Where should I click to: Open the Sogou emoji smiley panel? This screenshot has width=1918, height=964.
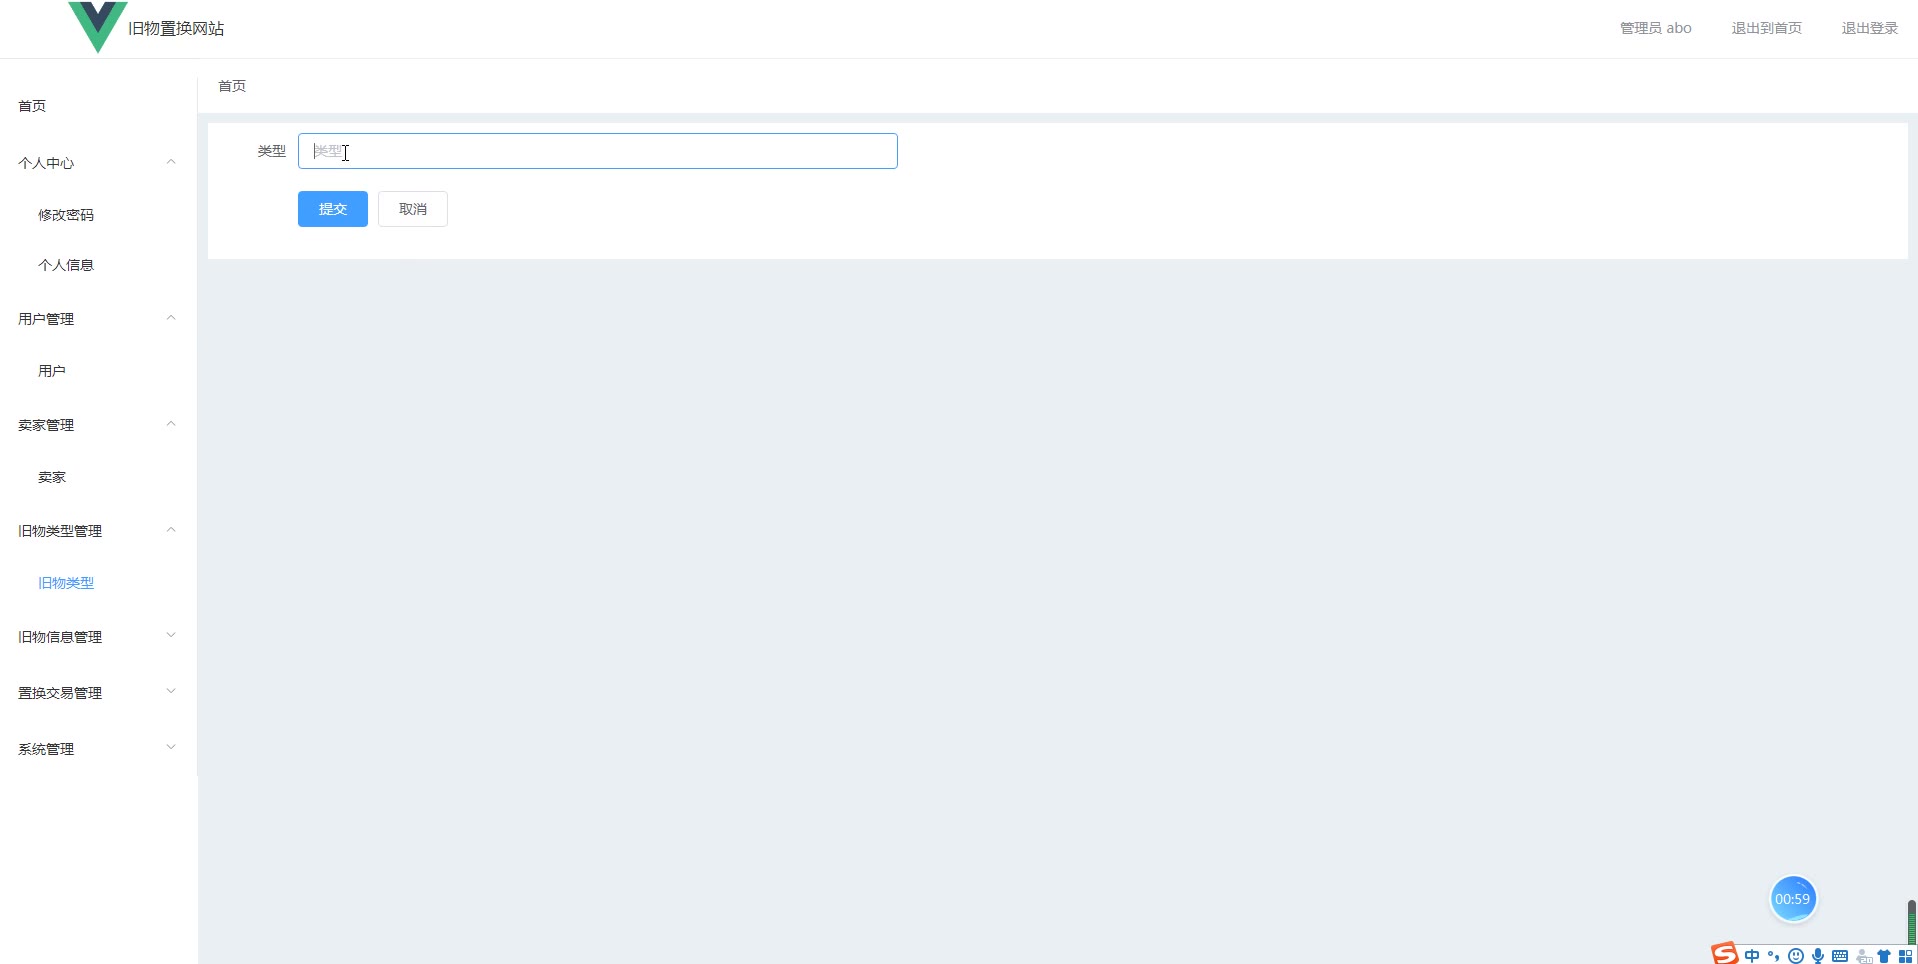point(1796,956)
